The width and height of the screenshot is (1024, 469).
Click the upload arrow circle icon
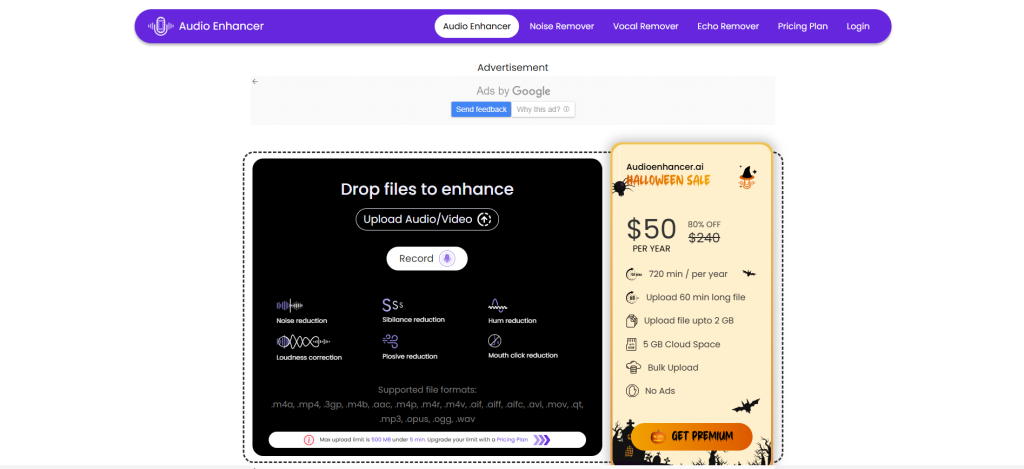(484, 219)
